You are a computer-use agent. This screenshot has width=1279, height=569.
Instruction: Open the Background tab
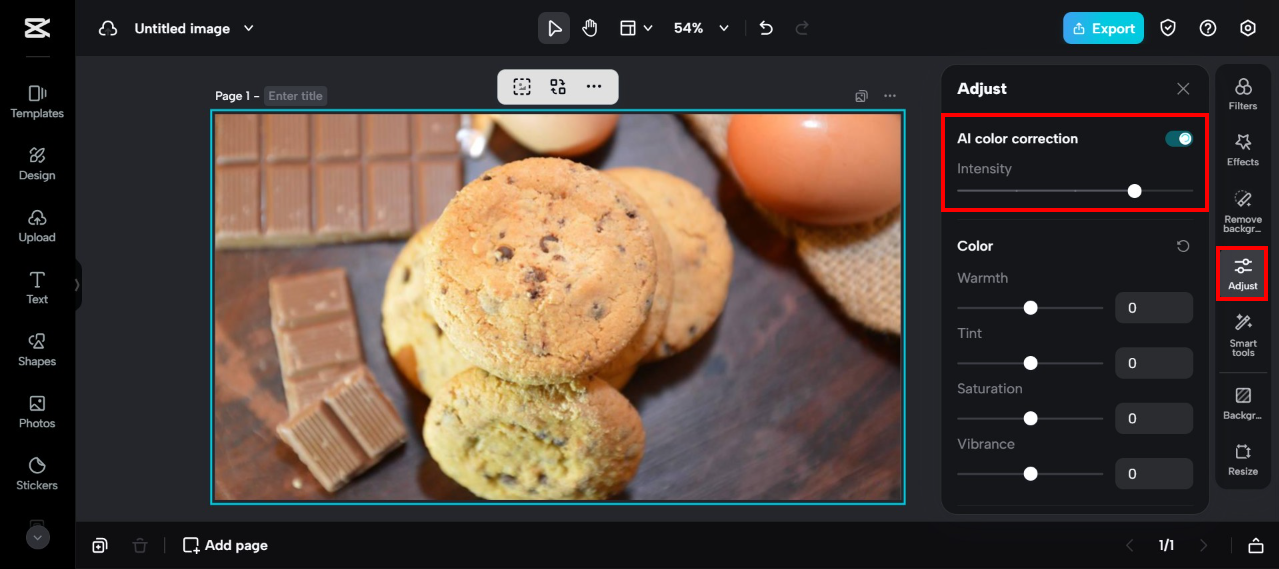(x=1243, y=403)
